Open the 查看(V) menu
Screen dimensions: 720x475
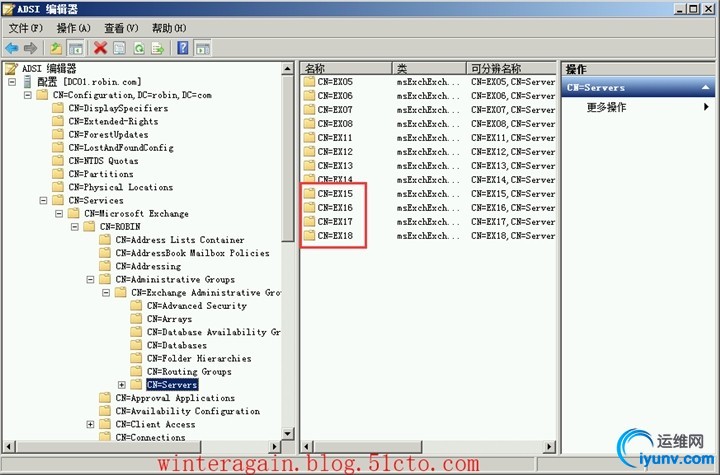pyautogui.click(x=121, y=28)
